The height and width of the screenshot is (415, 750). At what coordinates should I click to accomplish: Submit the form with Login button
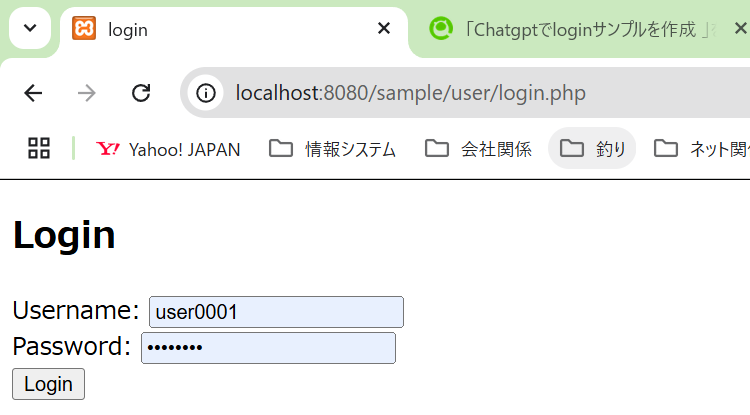point(48,384)
